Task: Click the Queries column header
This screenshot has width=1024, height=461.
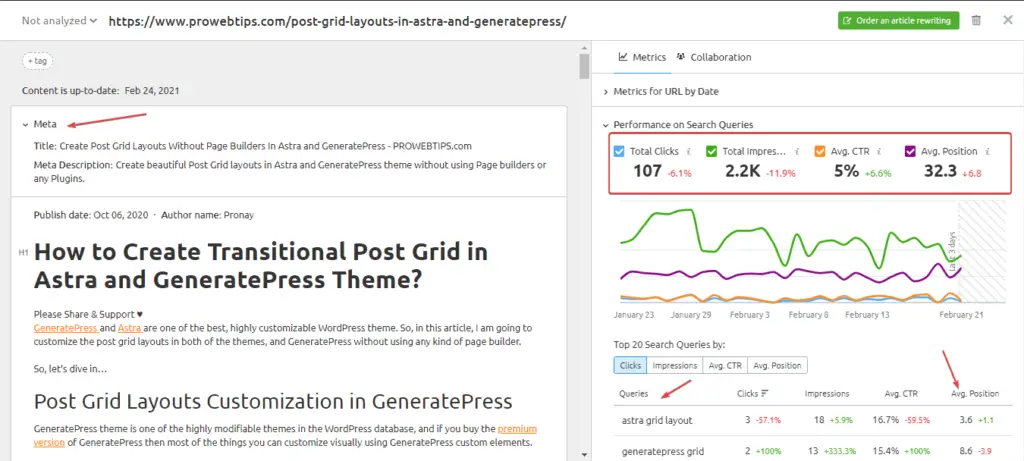Action: tap(633, 394)
